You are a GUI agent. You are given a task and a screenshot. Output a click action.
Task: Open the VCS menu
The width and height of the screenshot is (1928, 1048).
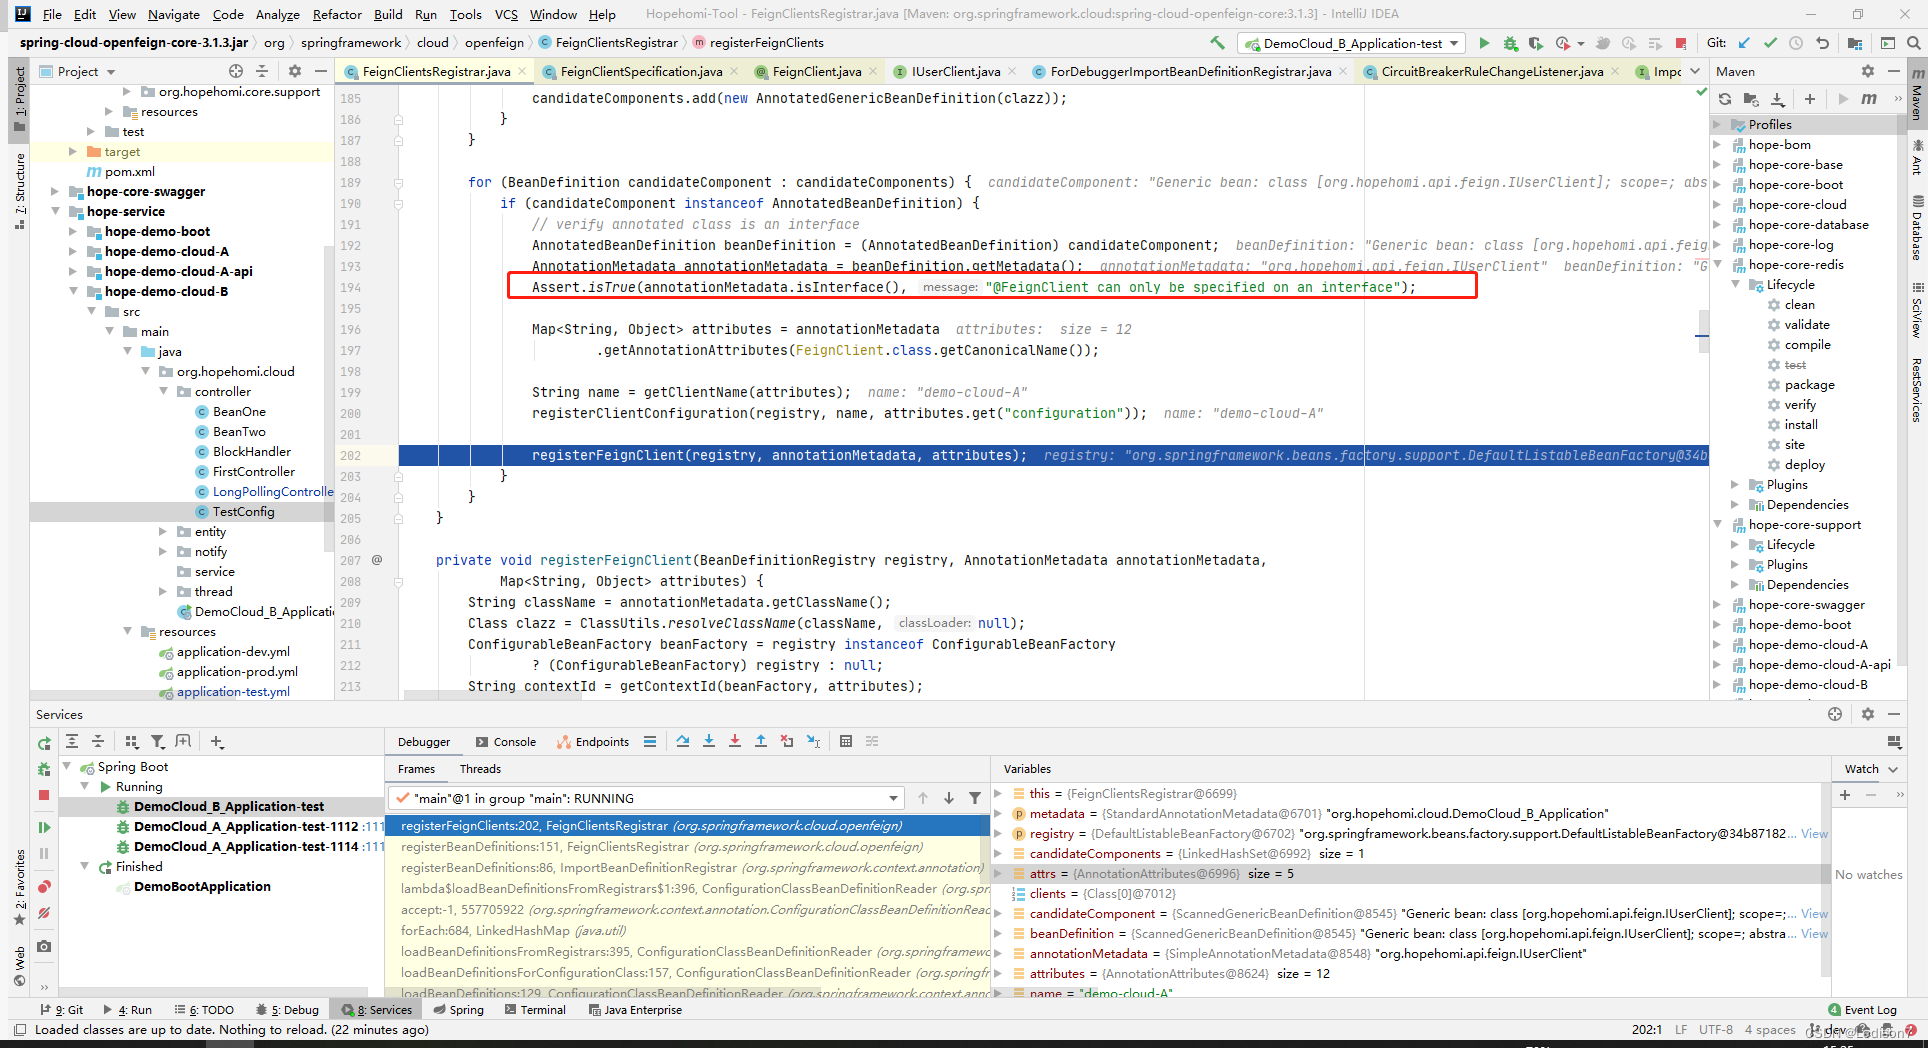point(506,14)
